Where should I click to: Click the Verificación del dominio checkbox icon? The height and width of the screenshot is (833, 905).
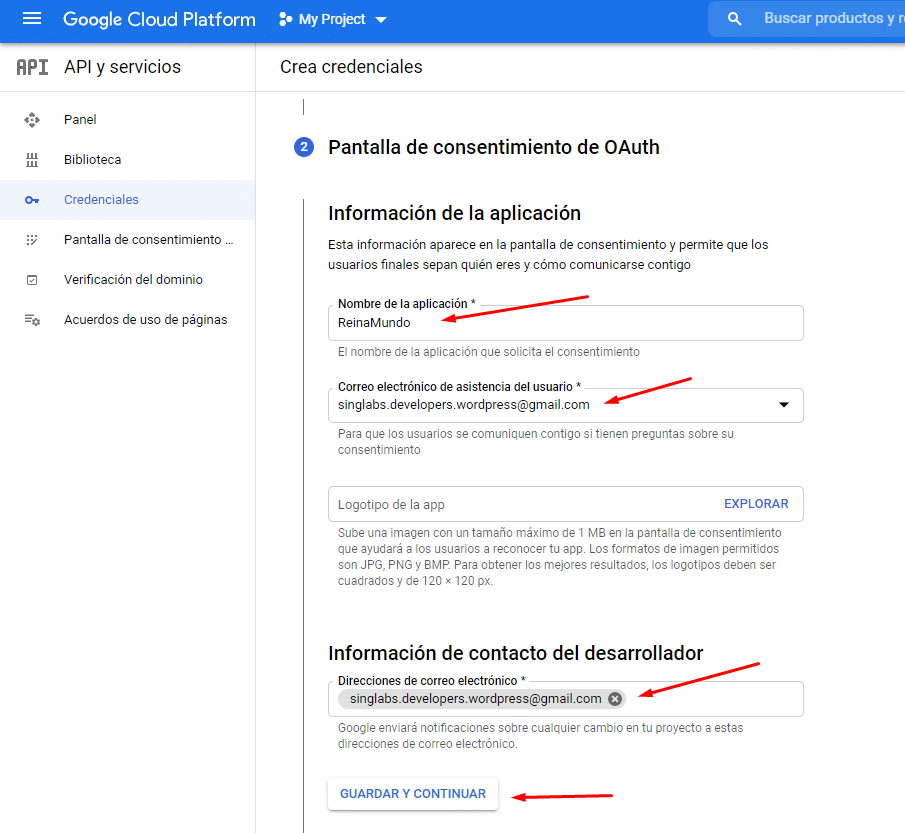pos(32,280)
